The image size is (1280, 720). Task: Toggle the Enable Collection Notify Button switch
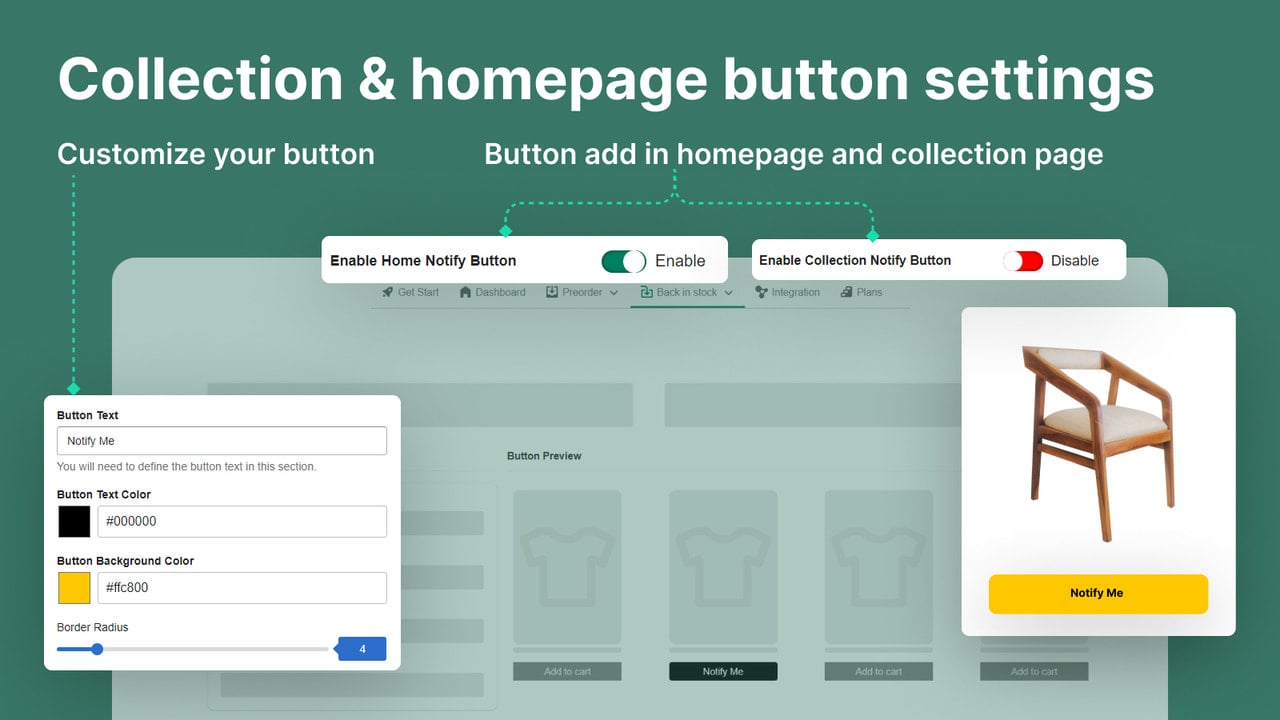point(1023,261)
